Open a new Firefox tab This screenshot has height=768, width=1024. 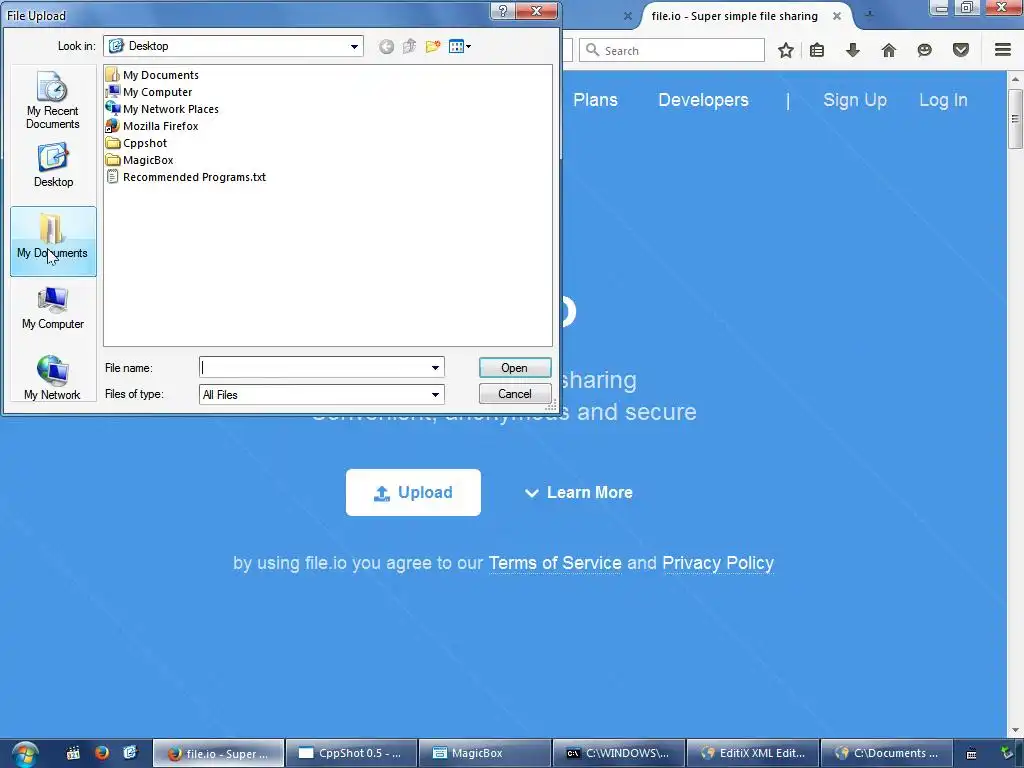coord(869,14)
